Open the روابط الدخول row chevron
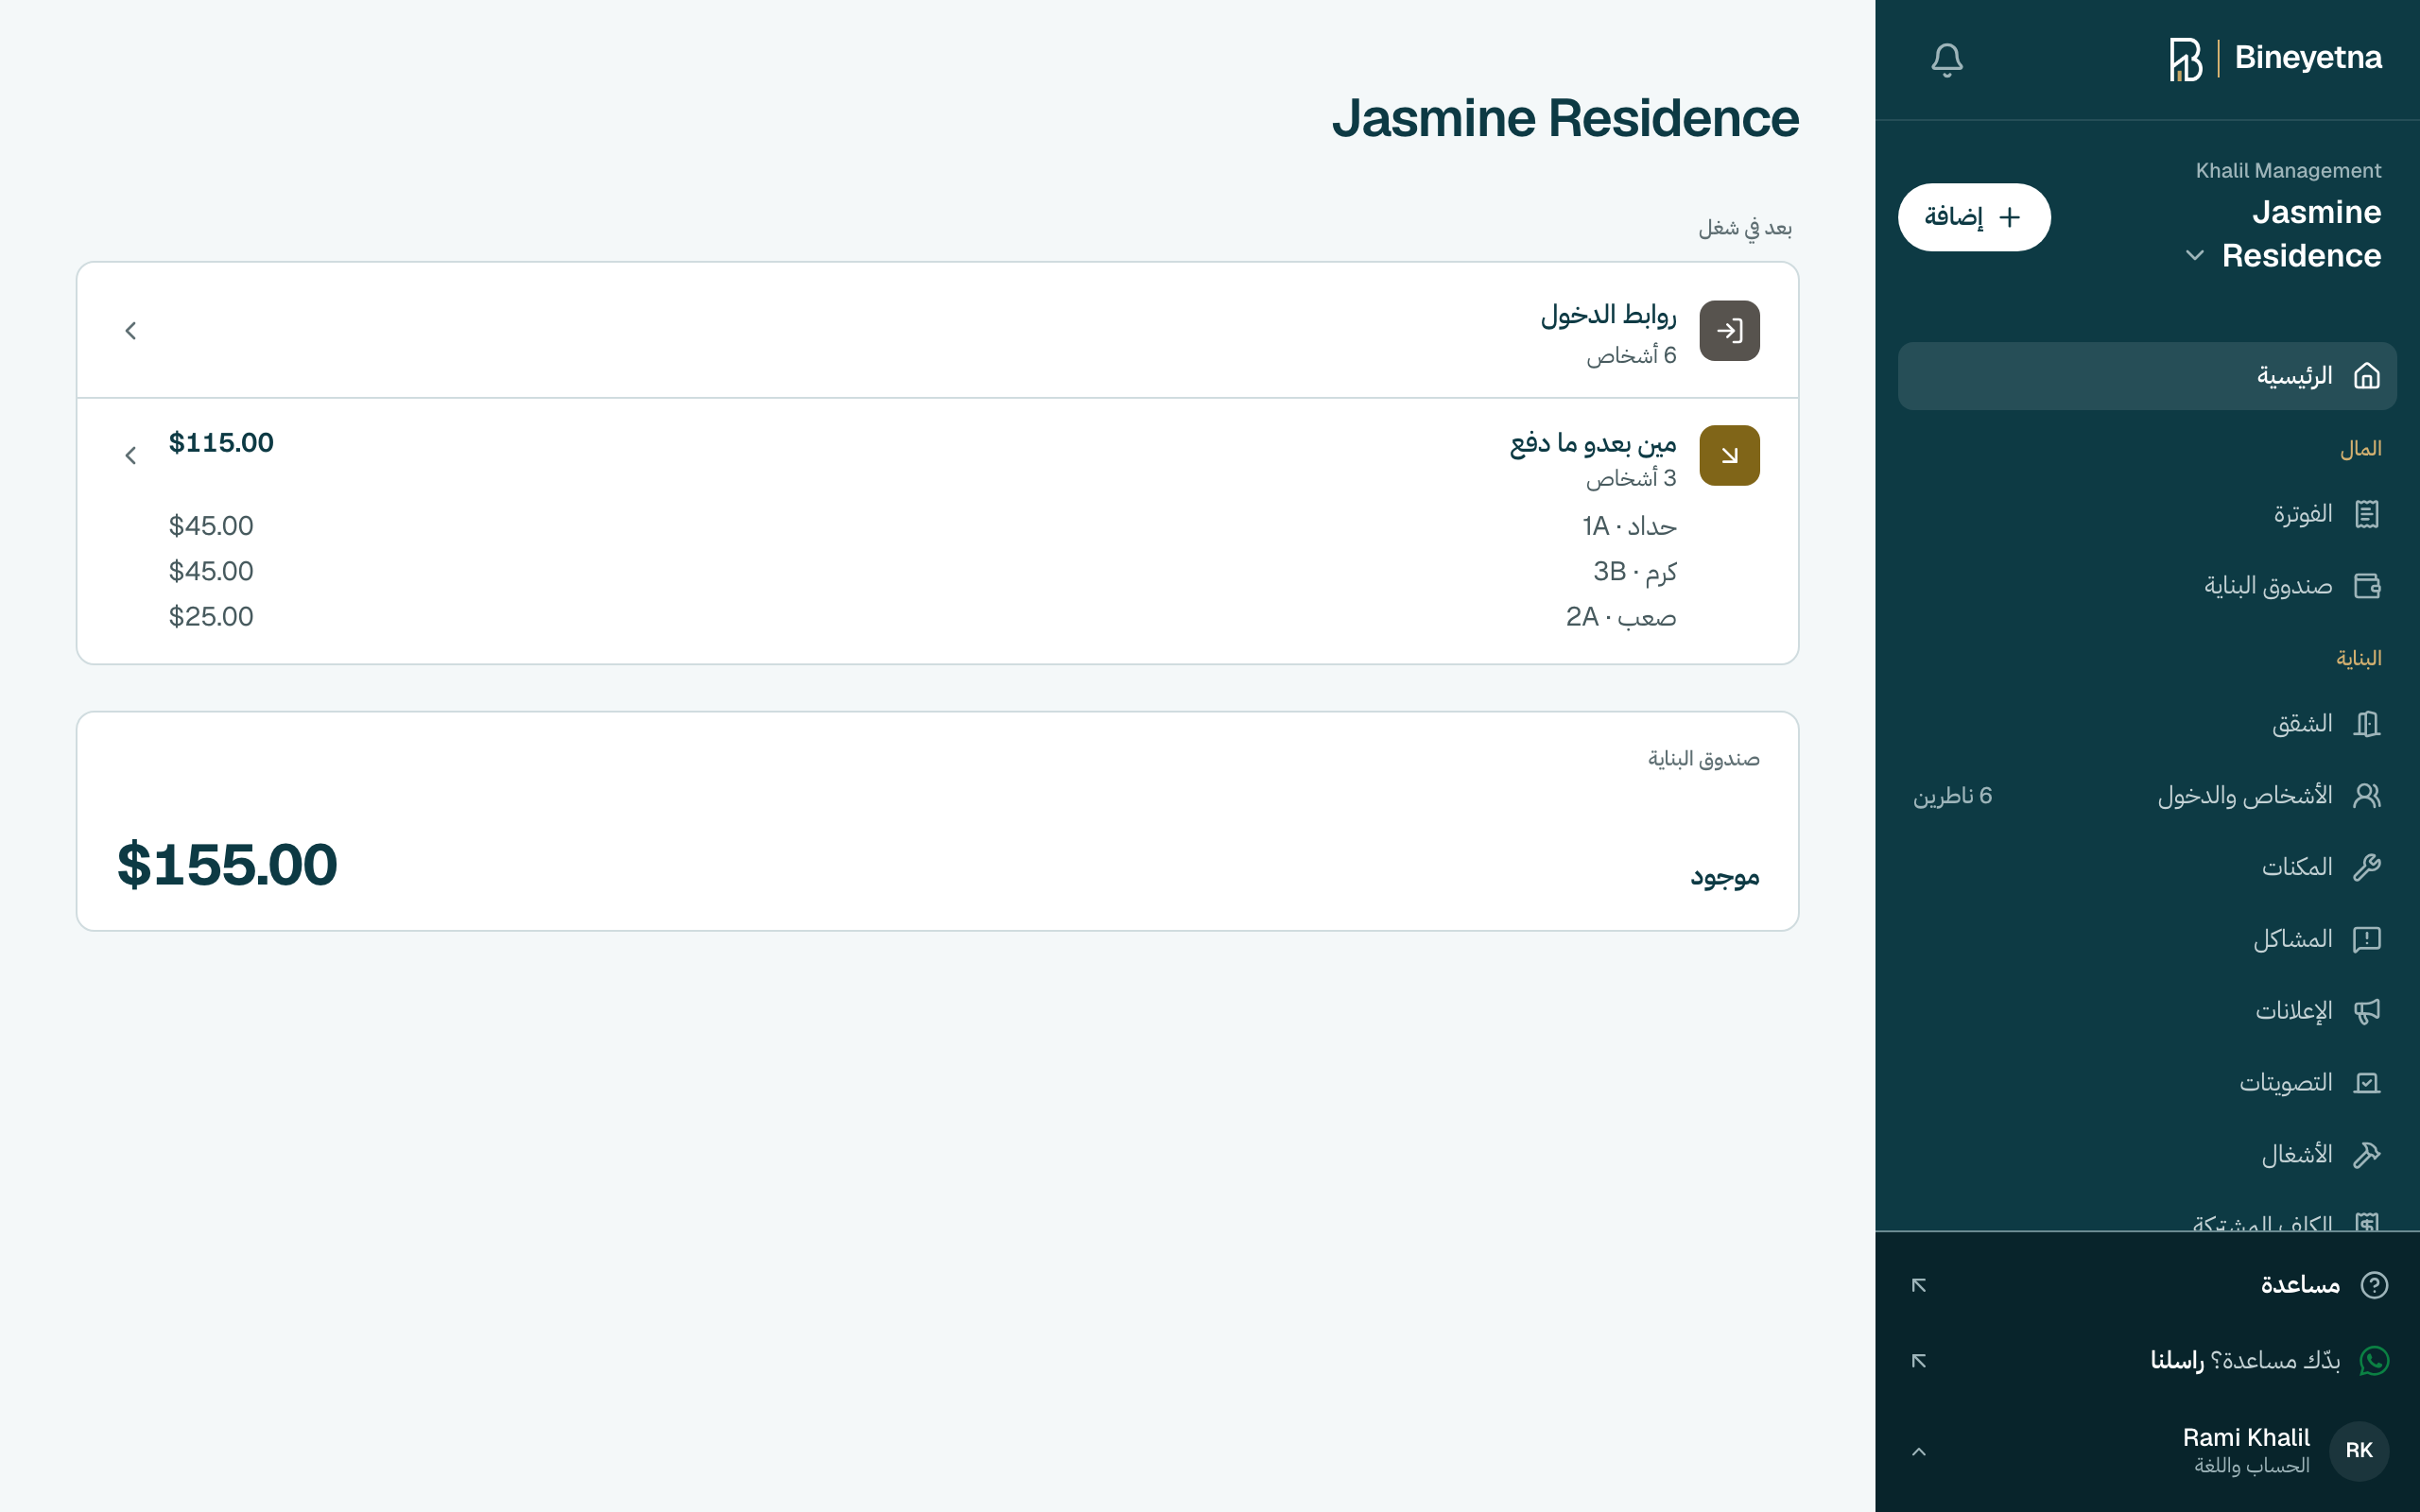 click(131, 331)
